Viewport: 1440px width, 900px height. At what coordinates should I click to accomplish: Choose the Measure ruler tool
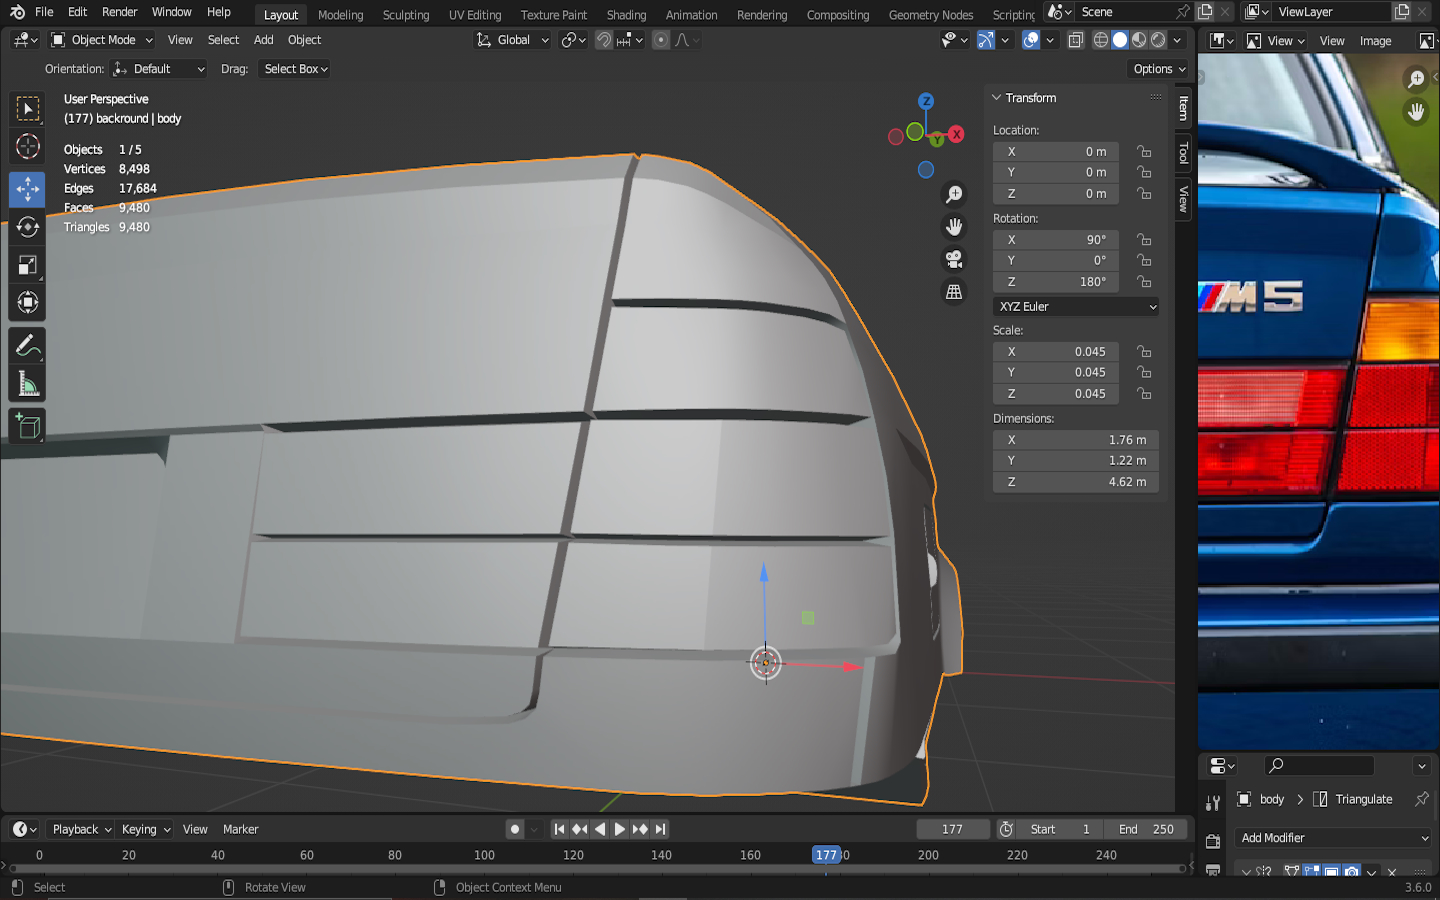coord(28,384)
